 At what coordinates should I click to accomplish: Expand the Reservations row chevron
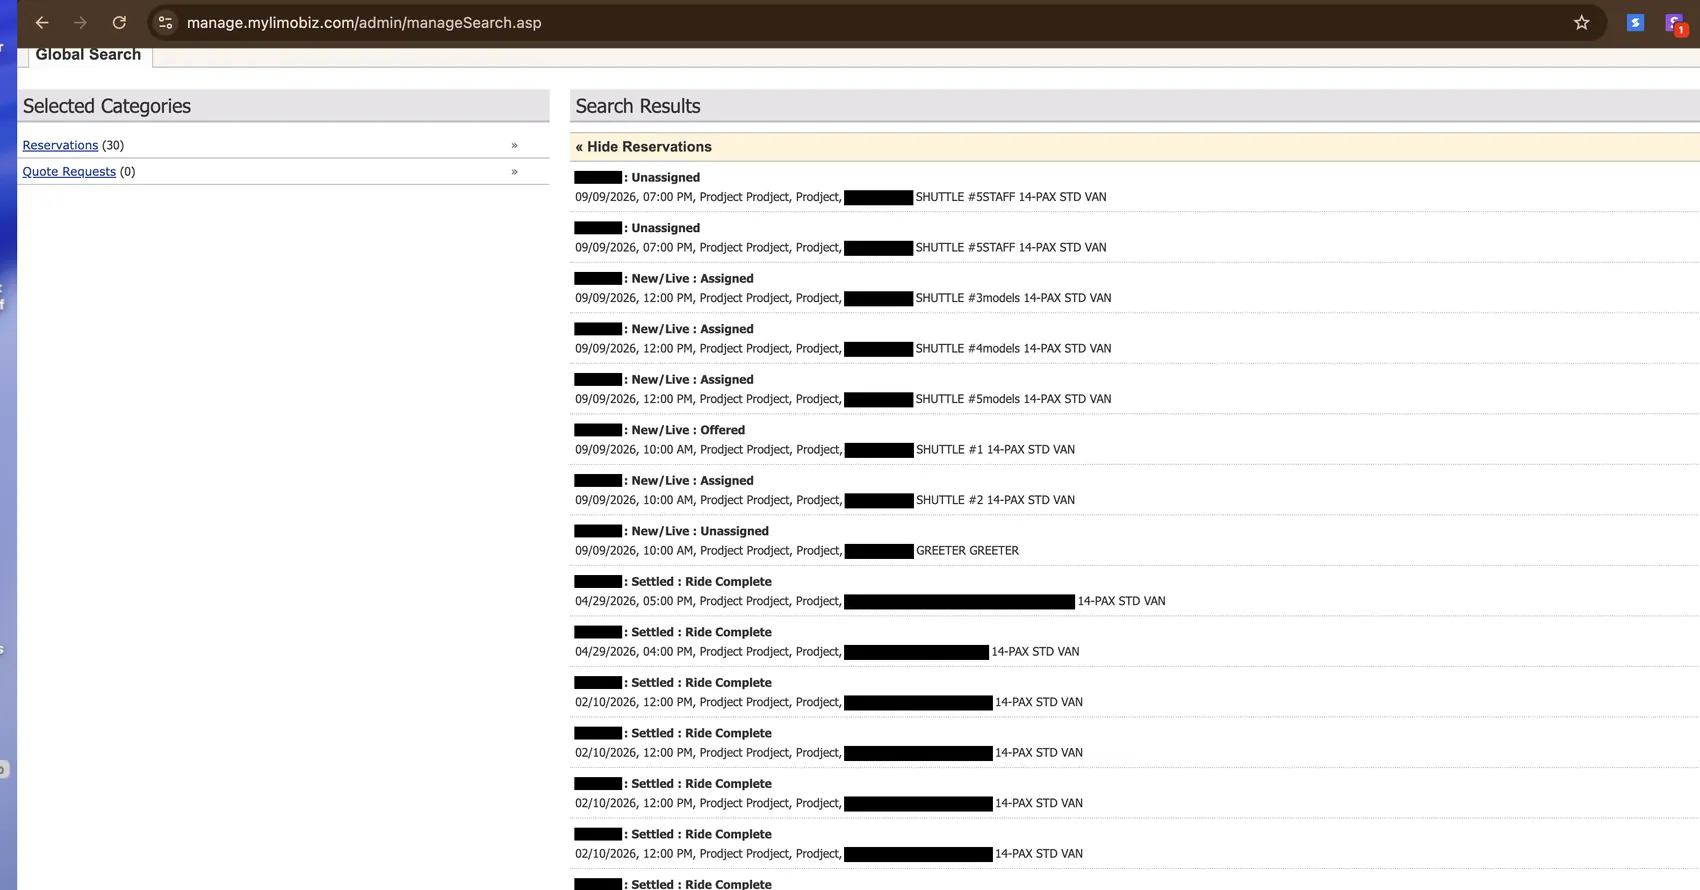point(514,145)
